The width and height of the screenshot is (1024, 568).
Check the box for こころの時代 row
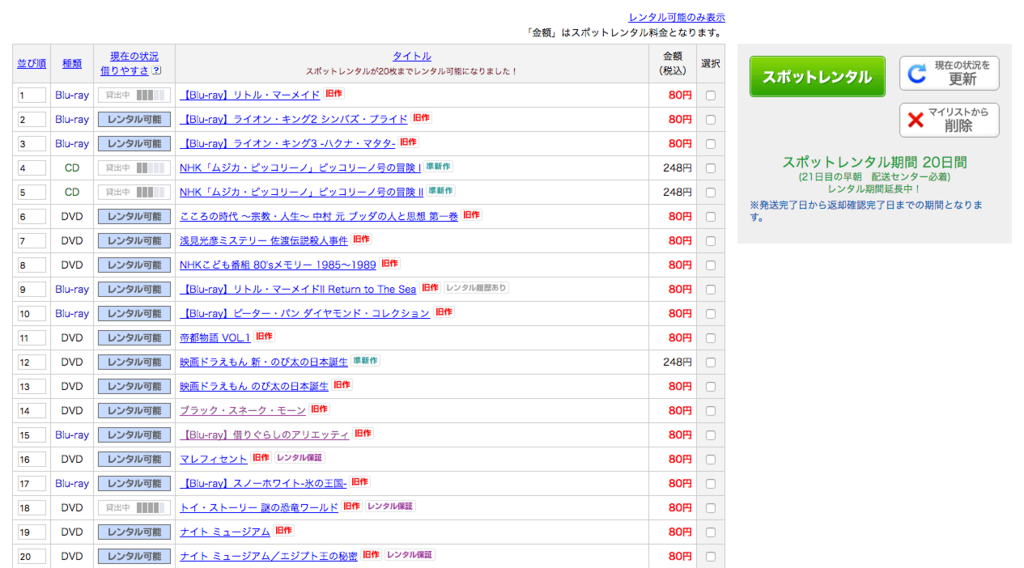(x=711, y=217)
